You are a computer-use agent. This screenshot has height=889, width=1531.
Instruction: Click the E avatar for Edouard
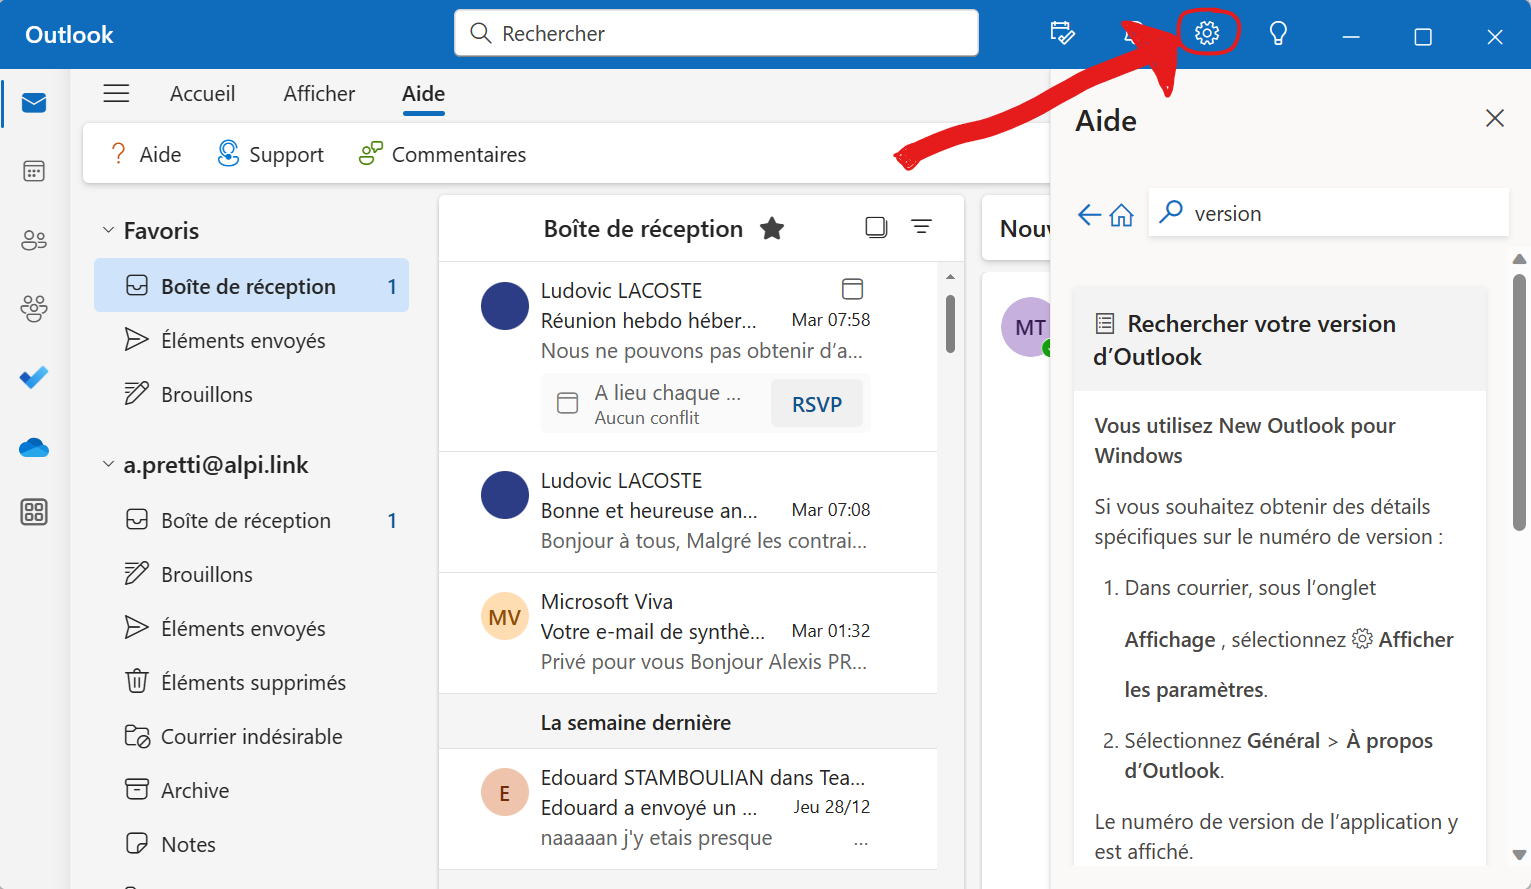point(505,793)
